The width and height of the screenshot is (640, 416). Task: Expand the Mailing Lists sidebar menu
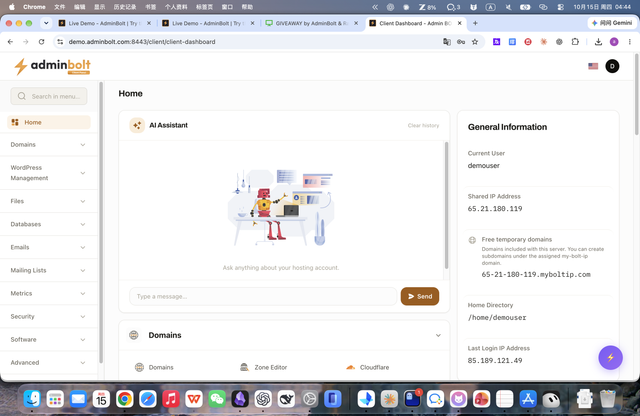click(x=49, y=270)
